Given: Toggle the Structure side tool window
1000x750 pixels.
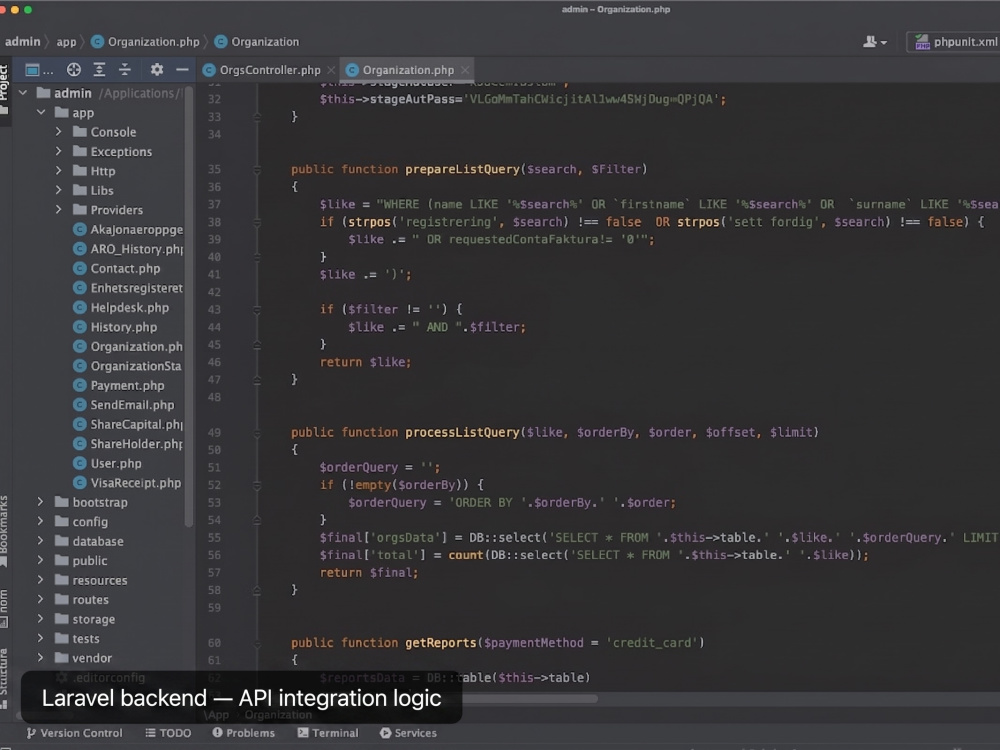Looking at the screenshot, I should coord(4,677).
